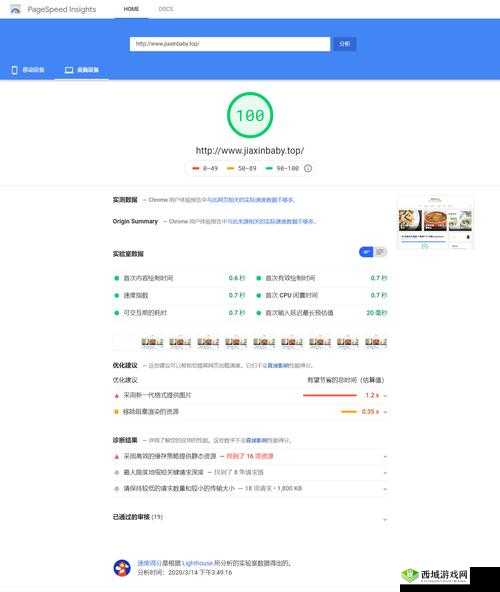Click the blue analyze button beside URL field
Screen dimensions: 500x592
[x=344, y=44]
